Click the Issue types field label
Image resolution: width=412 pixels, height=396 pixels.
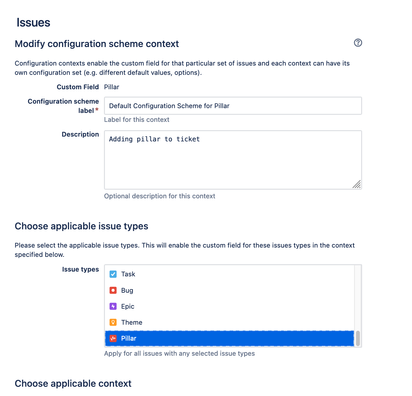80,269
